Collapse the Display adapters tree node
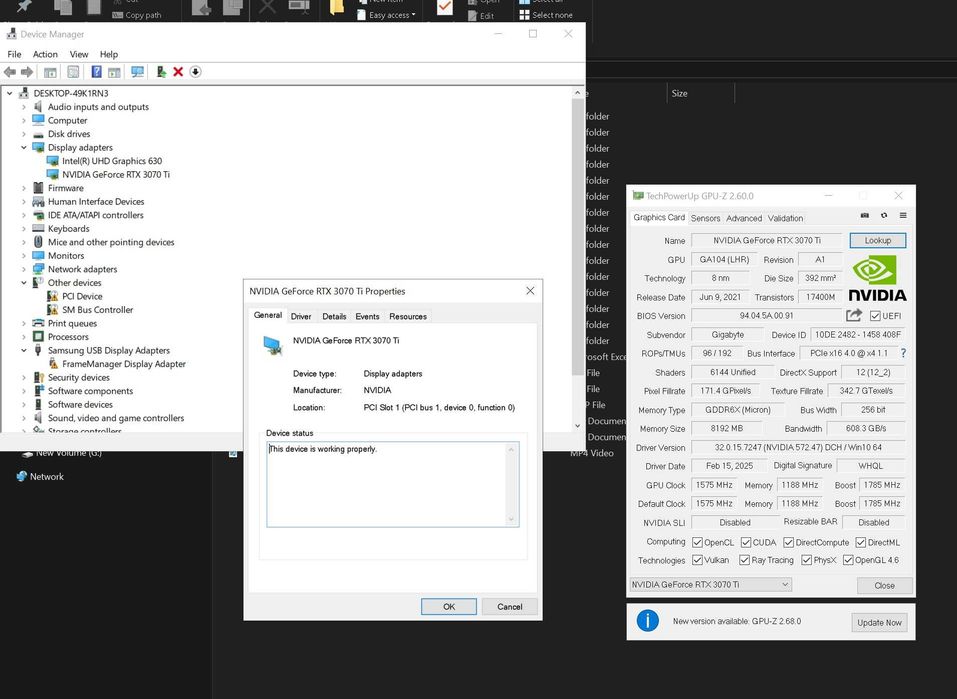Viewport: 957px width, 699px height. click(x=24, y=147)
